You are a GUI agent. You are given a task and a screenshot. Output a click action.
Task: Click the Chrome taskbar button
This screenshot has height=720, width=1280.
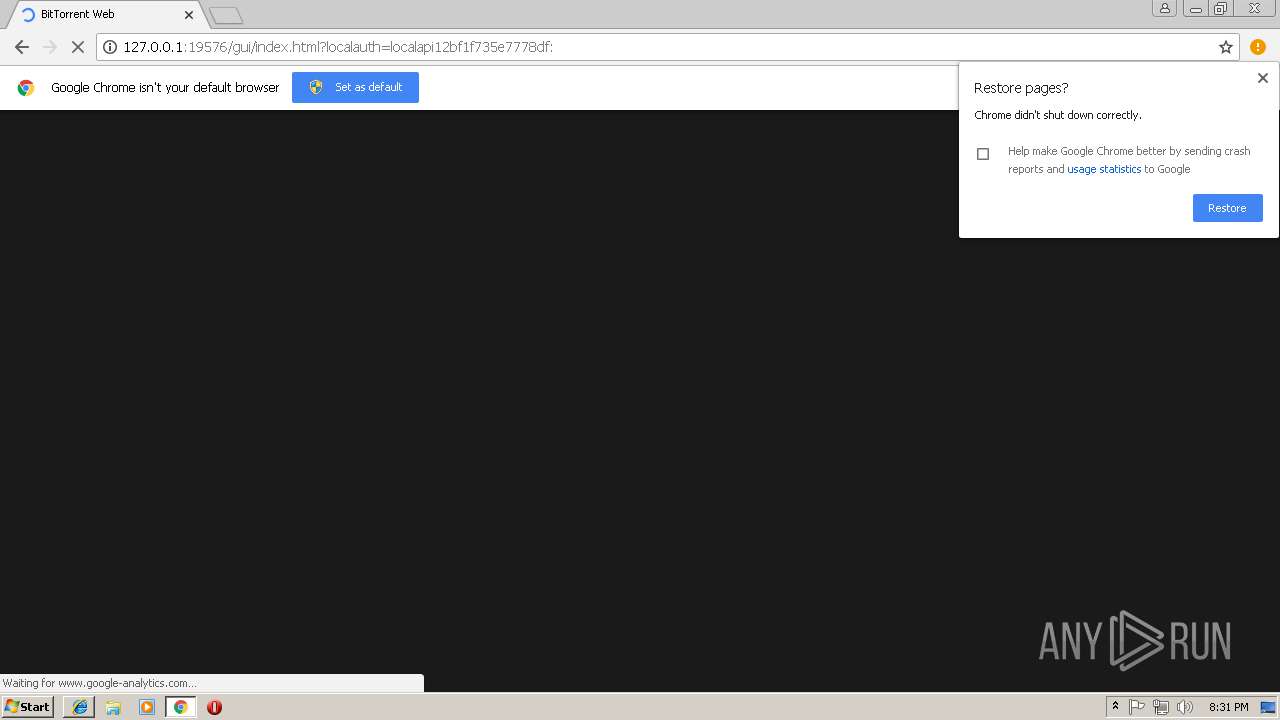point(181,707)
